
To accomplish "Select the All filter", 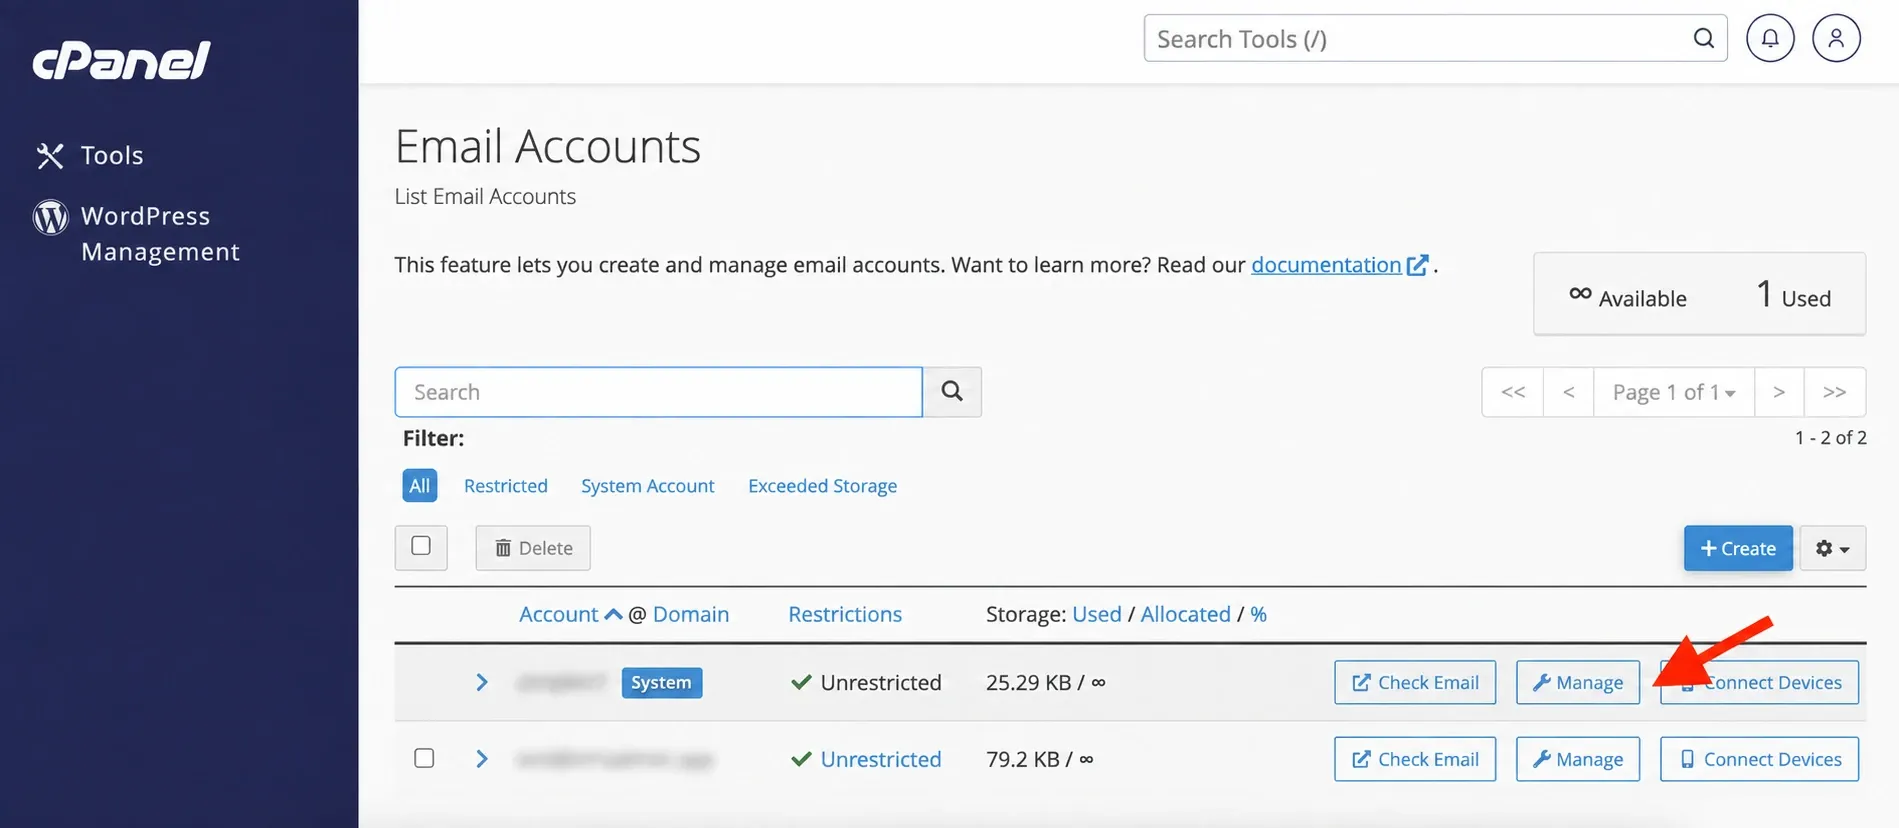I will click(x=420, y=486).
